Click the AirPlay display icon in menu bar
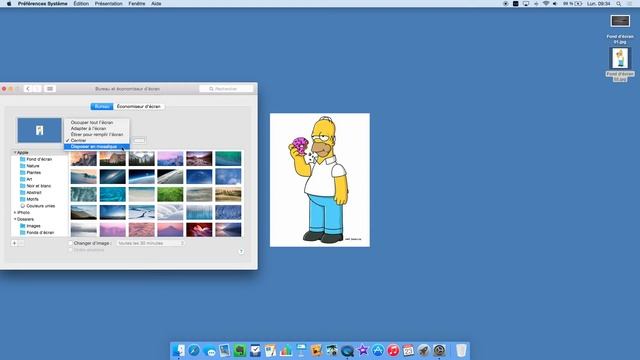Image resolution: width=640 pixels, height=360 pixels. point(526,3)
